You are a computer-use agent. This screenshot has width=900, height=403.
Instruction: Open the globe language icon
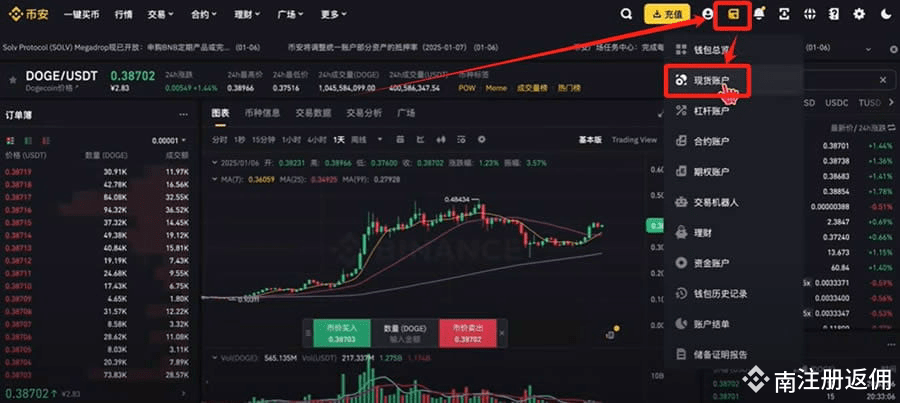(809, 14)
